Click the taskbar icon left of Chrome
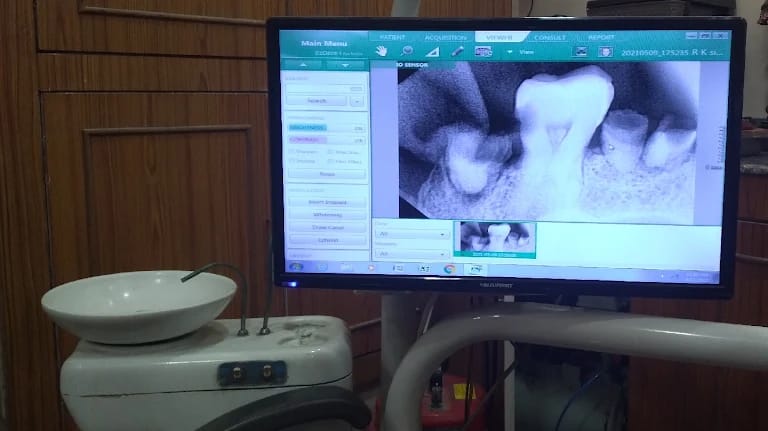The width and height of the screenshot is (768, 431). [424, 268]
